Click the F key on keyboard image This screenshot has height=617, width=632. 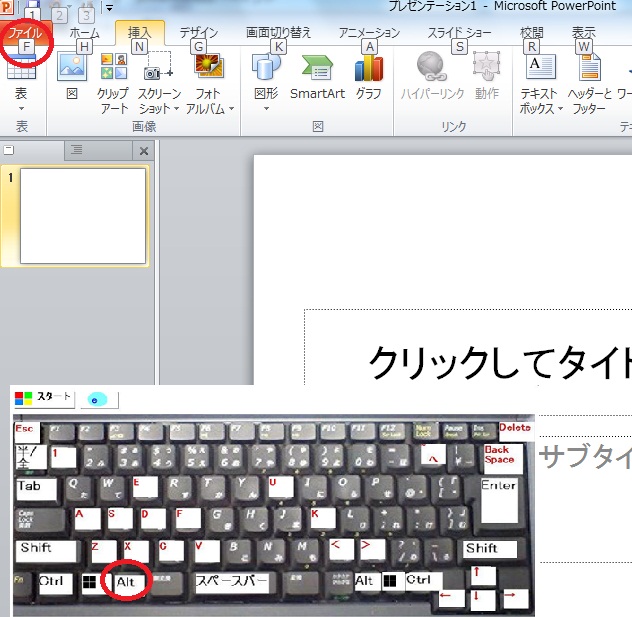coord(188,517)
